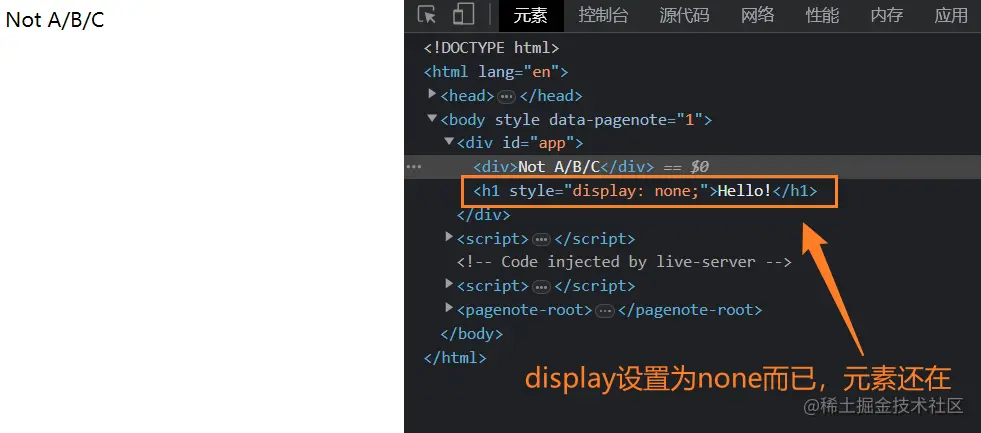The width and height of the screenshot is (981, 433).
Task: Select the <!DOCTYPE html> line
Action: point(491,48)
